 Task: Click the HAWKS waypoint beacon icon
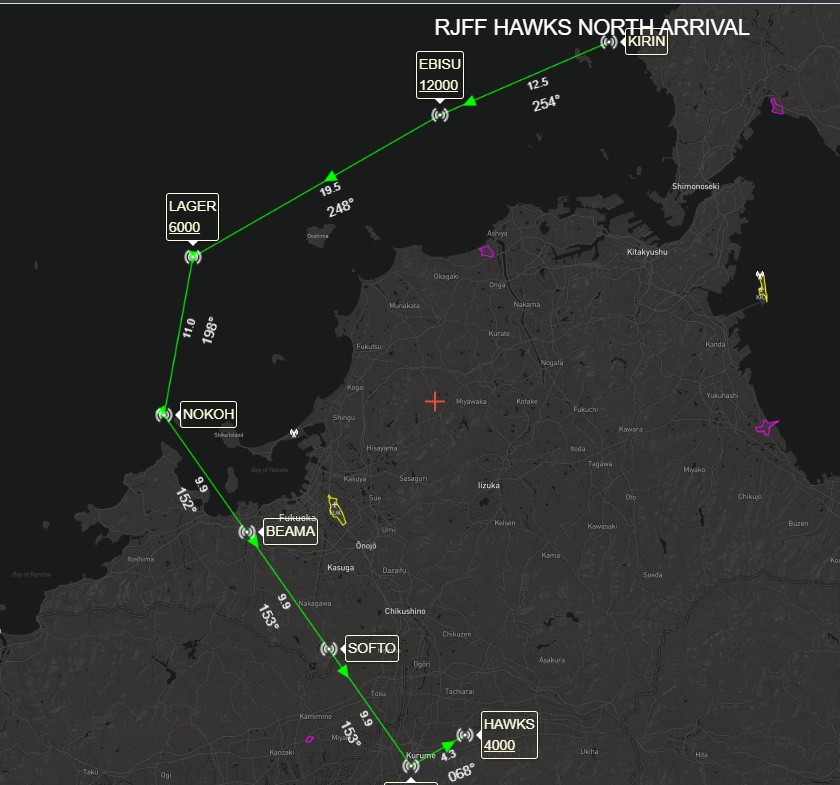(x=465, y=735)
